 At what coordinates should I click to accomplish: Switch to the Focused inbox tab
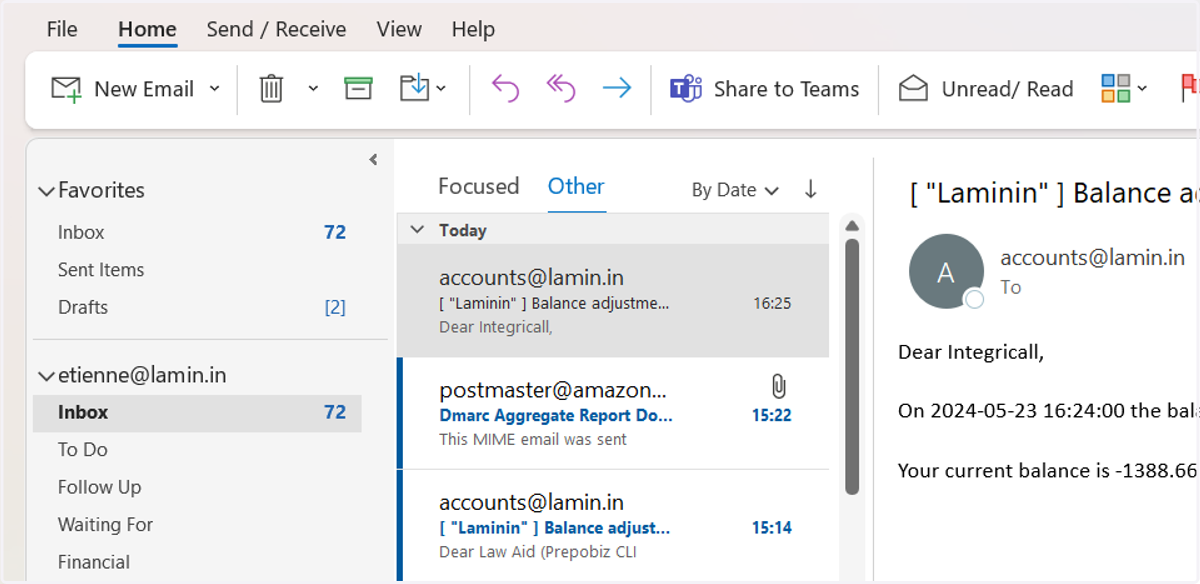(x=478, y=186)
